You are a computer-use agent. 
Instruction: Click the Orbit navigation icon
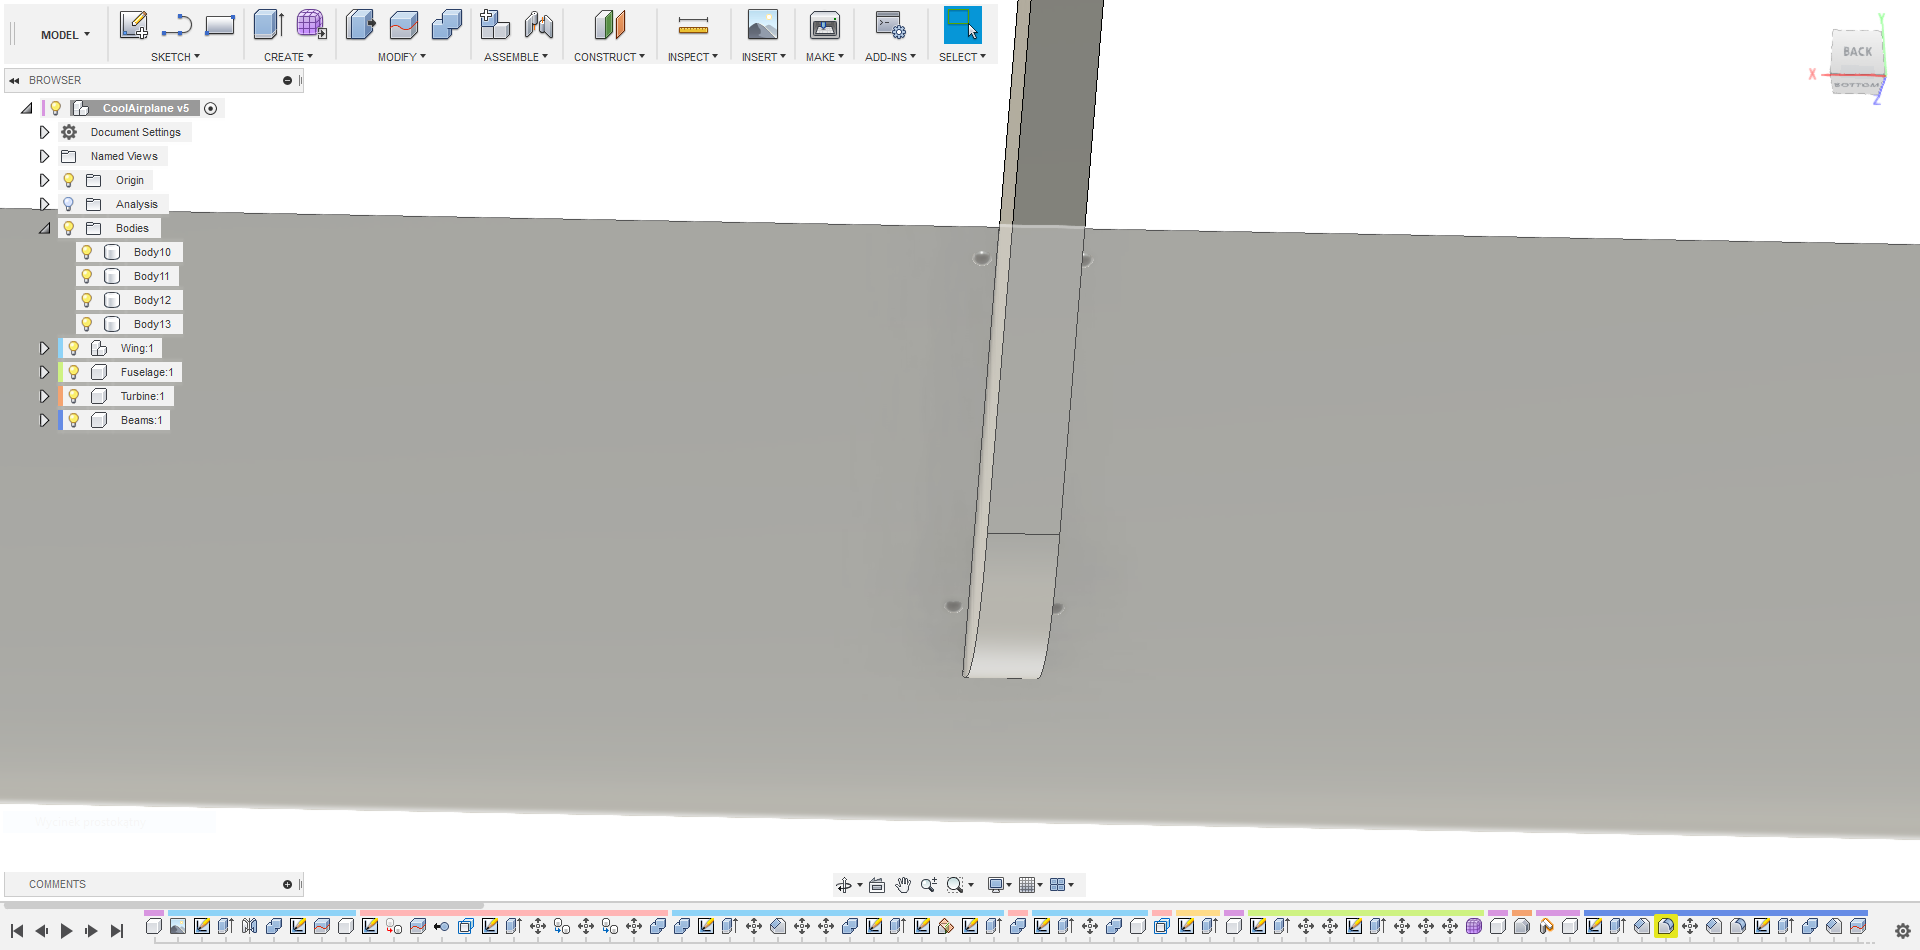[844, 885]
